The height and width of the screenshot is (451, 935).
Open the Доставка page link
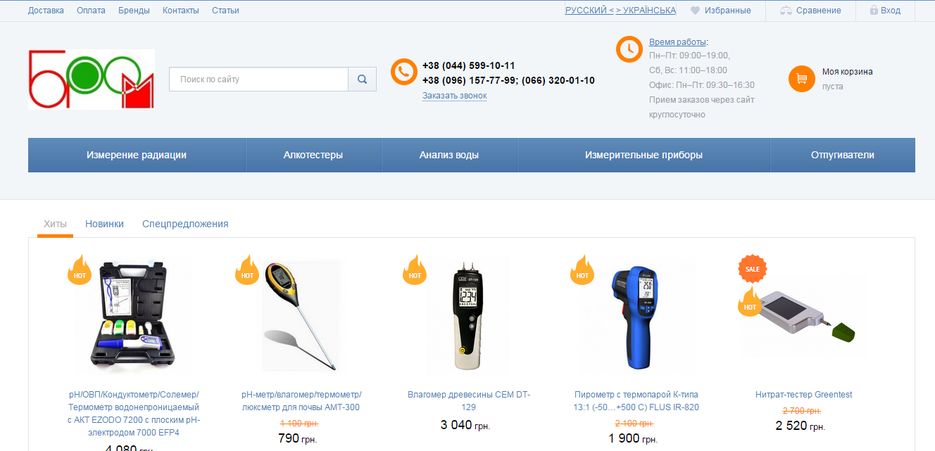point(46,10)
